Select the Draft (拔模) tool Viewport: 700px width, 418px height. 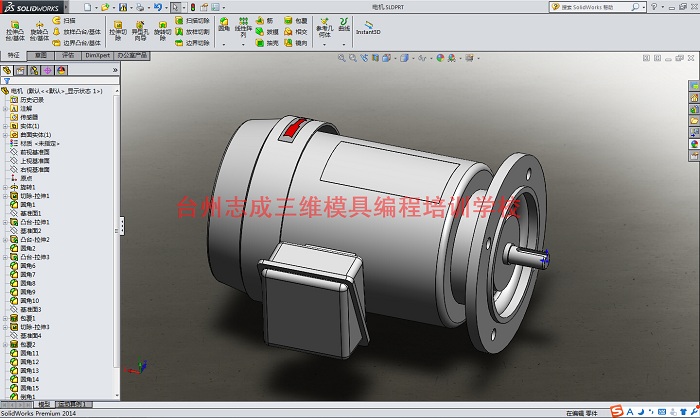267,32
